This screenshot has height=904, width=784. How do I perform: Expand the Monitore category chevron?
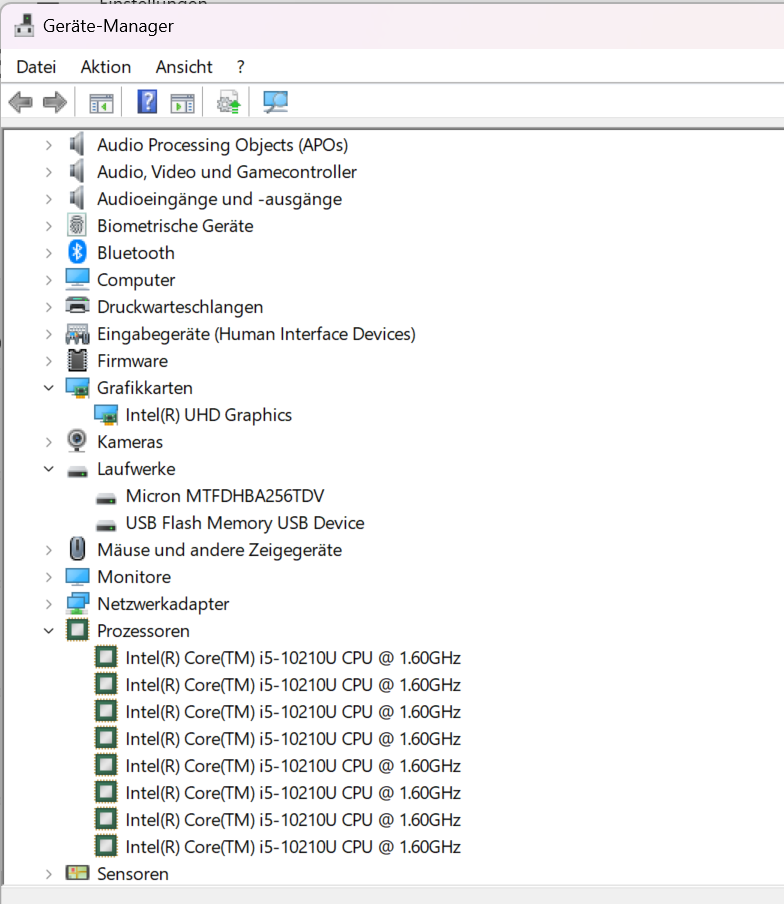click(x=49, y=577)
